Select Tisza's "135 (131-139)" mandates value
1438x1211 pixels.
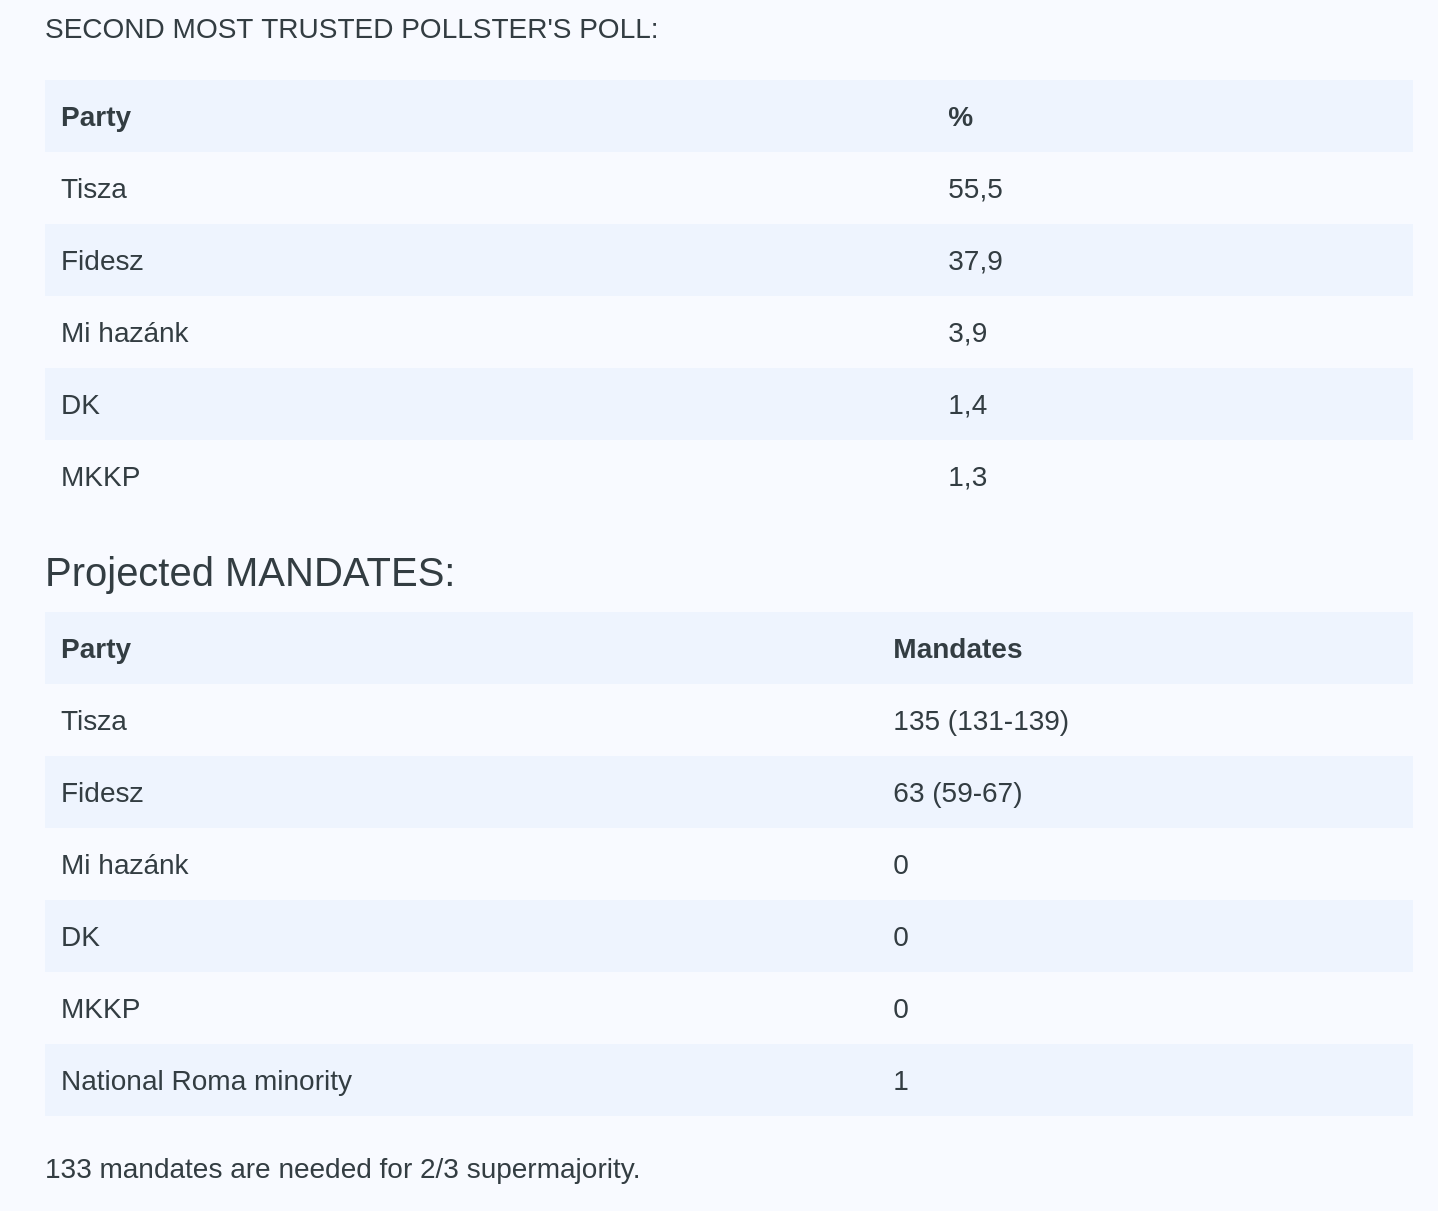coord(980,721)
